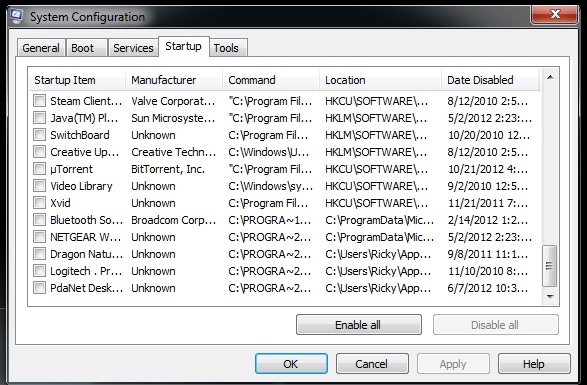The image size is (587, 385).
Task: Click the greyed-out Disable all button
Action: (495, 325)
